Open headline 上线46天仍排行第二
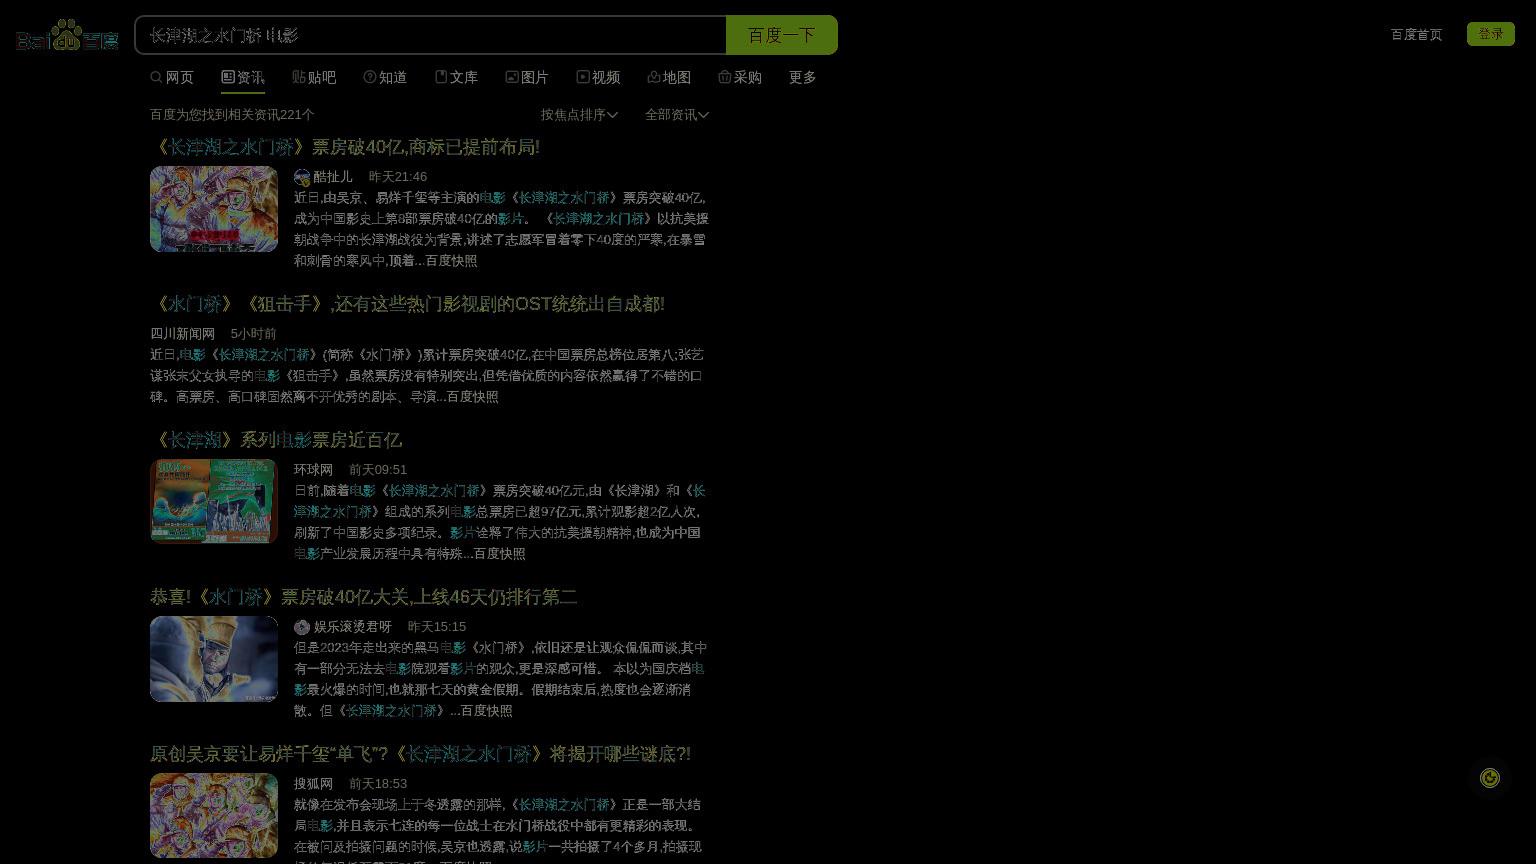This screenshot has width=1536, height=864. coord(364,597)
